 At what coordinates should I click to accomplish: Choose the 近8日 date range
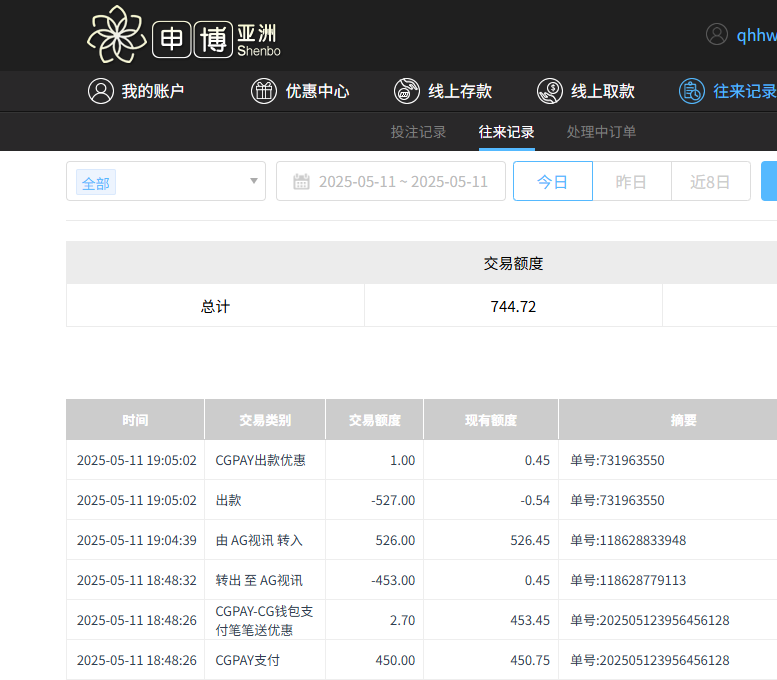tap(710, 182)
